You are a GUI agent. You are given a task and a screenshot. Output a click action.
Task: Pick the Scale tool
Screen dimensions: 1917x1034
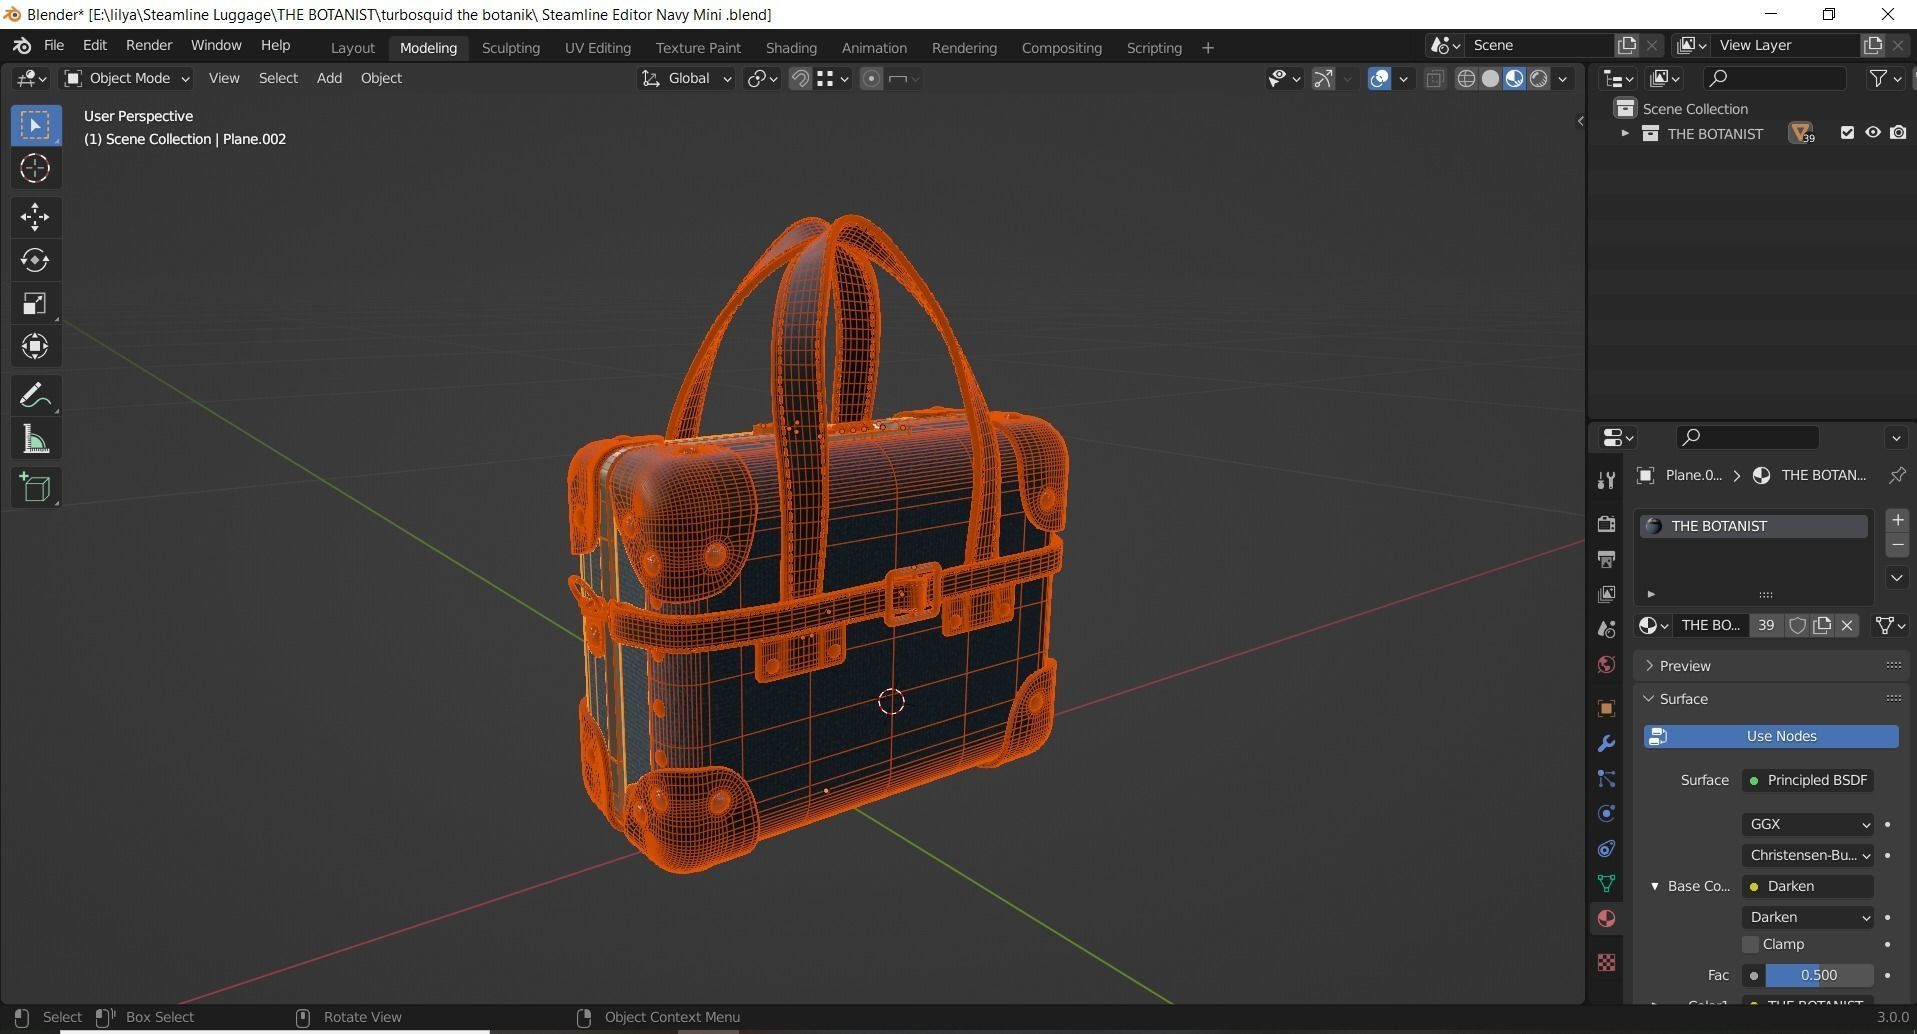click(35, 303)
